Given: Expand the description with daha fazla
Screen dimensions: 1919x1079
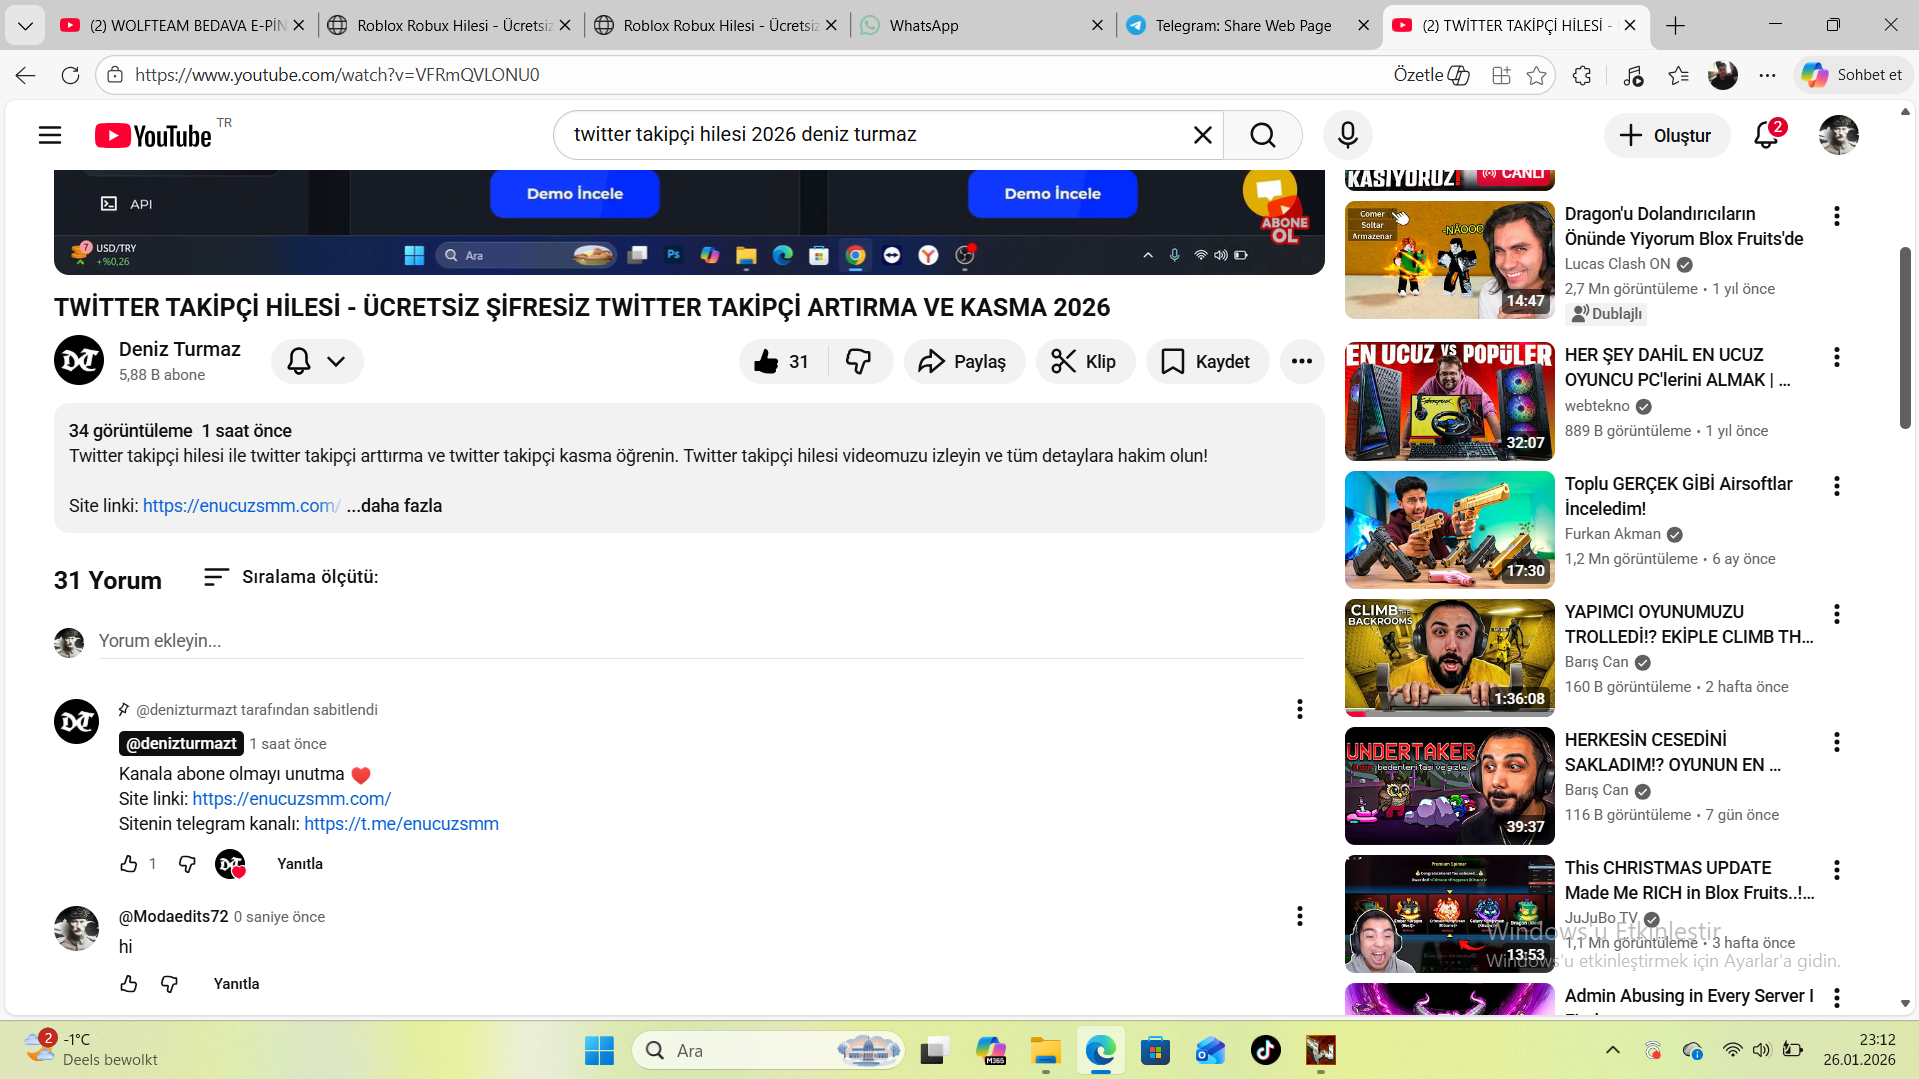Looking at the screenshot, I should (394, 506).
